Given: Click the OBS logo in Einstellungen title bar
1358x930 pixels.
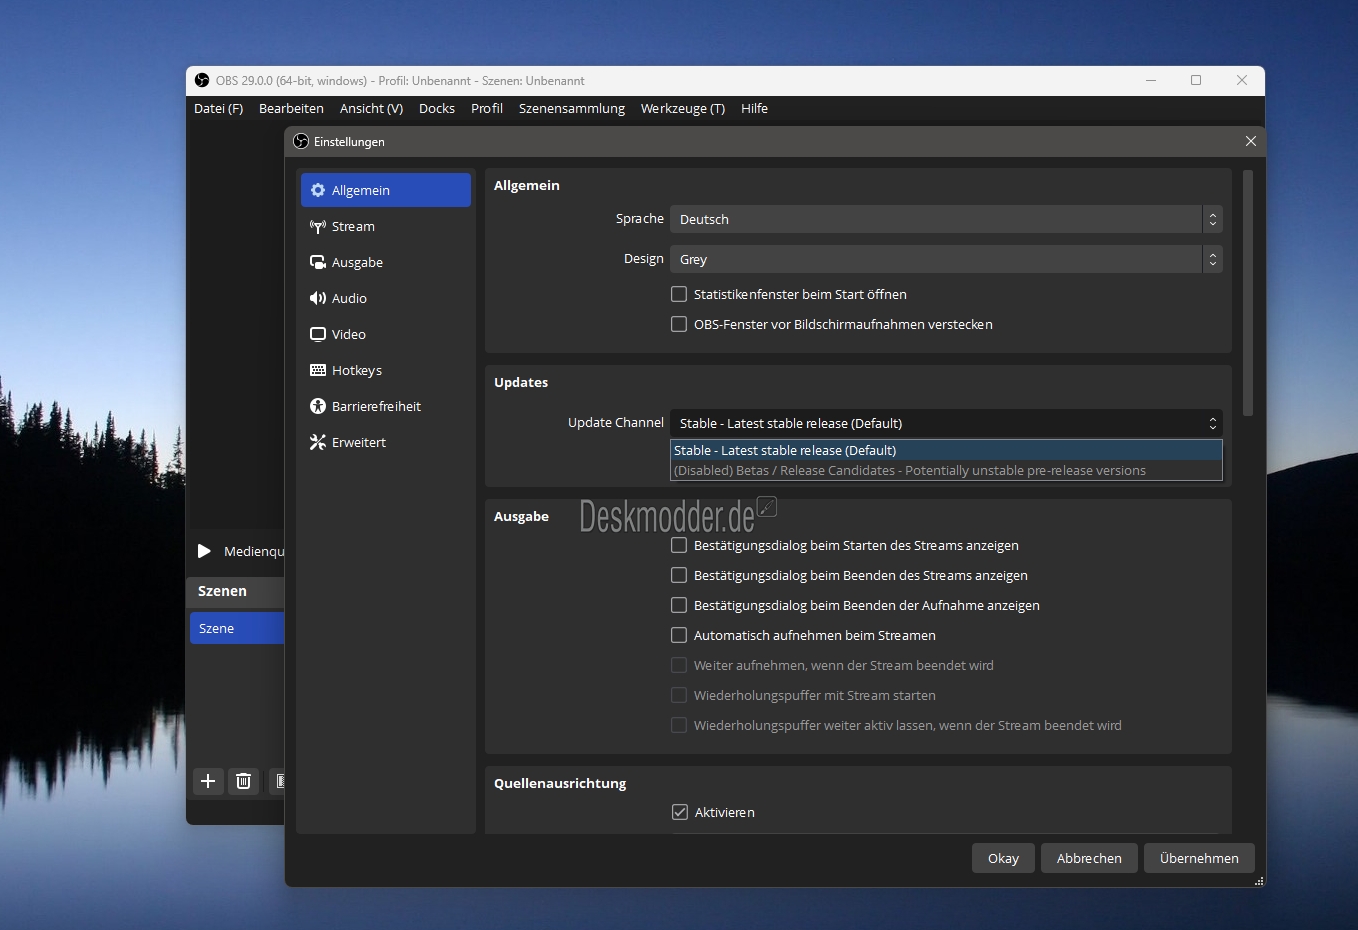Looking at the screenshot, I should point(301,142).
